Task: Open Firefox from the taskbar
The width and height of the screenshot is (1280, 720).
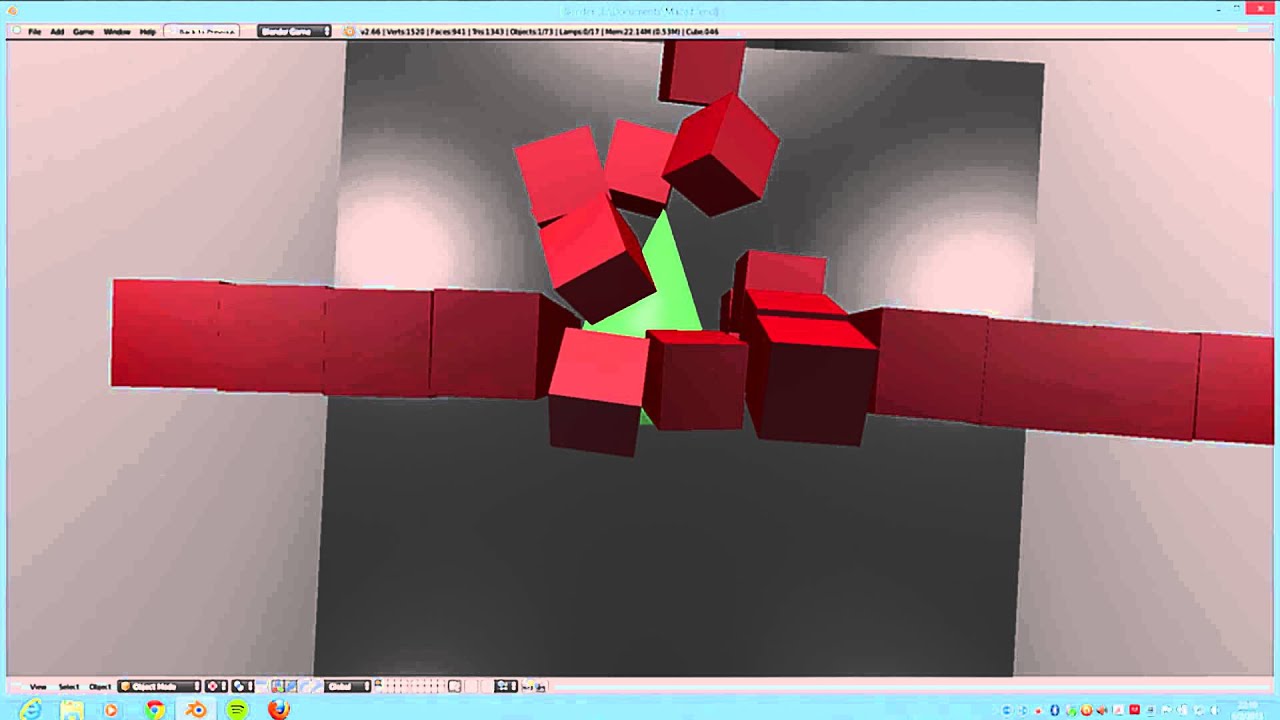Action: click(x=279, y=710)
